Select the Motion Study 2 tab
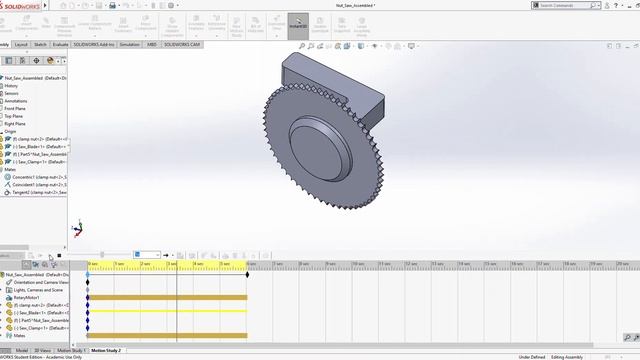Image resolution: width=640 pixels, height=360 pixels. click(106, 350)
